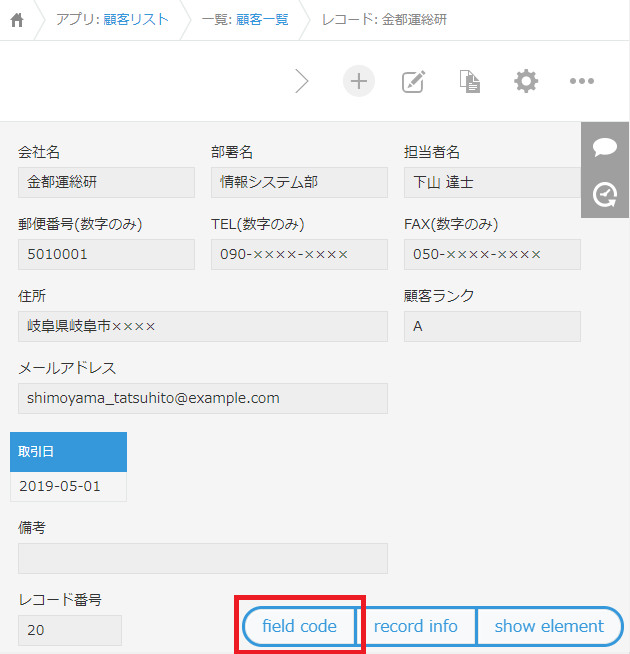This screenshot has width=630, height=654.
Task: Go to the next record arrow
Action: point(302,81)
